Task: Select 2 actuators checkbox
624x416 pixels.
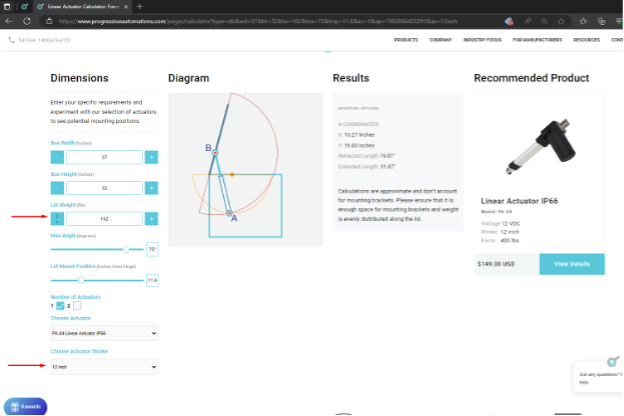Action: [x=77, y=306]
